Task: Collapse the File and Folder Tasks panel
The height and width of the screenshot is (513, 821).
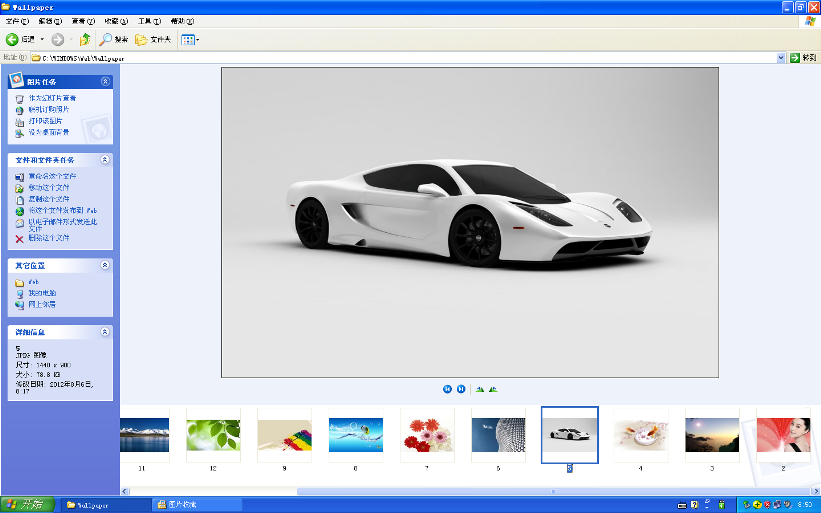Action: point(105,159)
